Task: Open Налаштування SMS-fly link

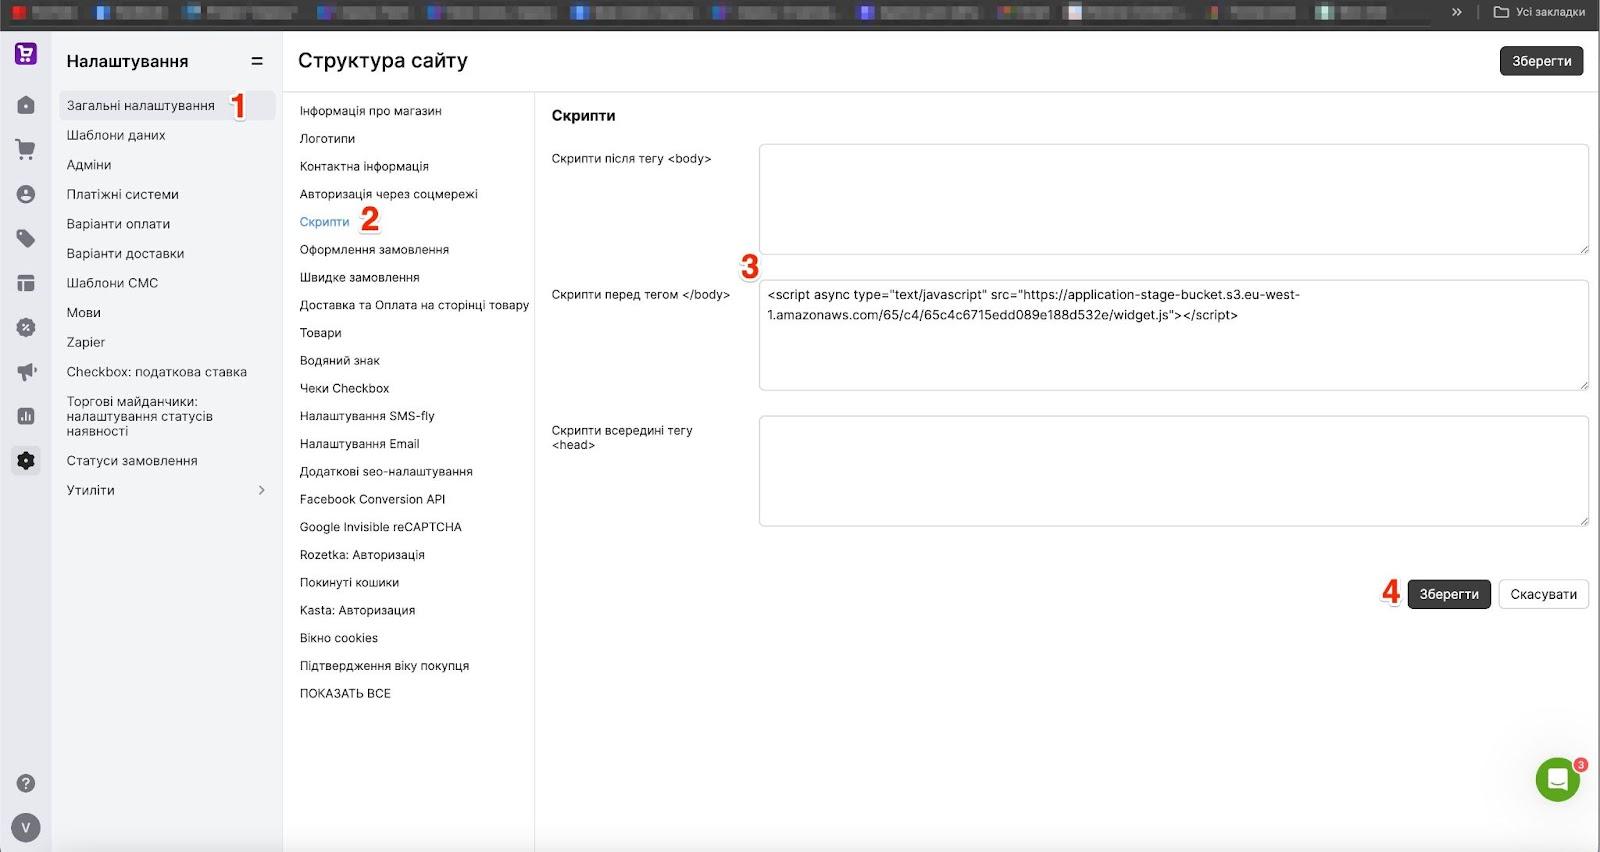Action: click(367, 416)
